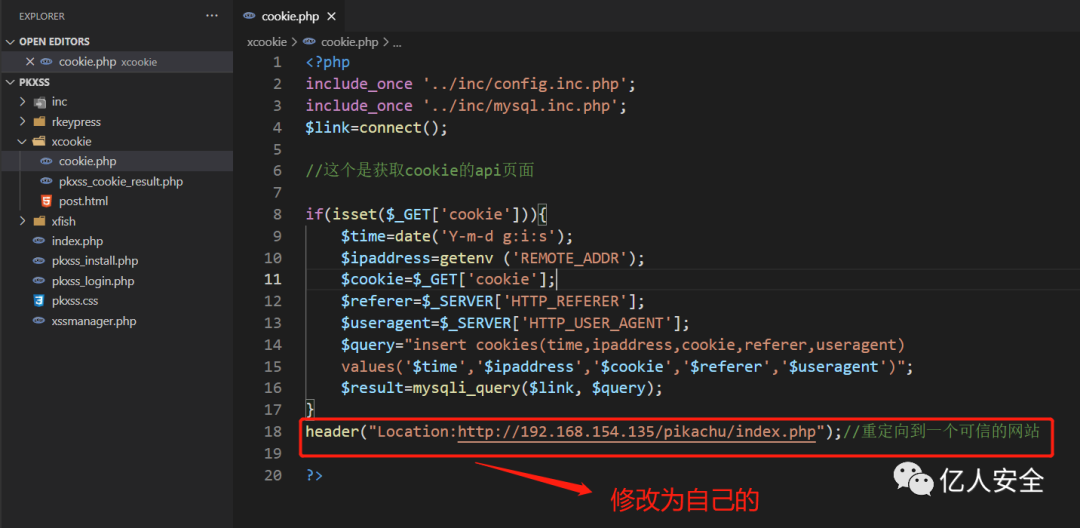The image size is (1080, 528).
Task: Expand the xfish folder chevron
Action: (x=23, y=221)
